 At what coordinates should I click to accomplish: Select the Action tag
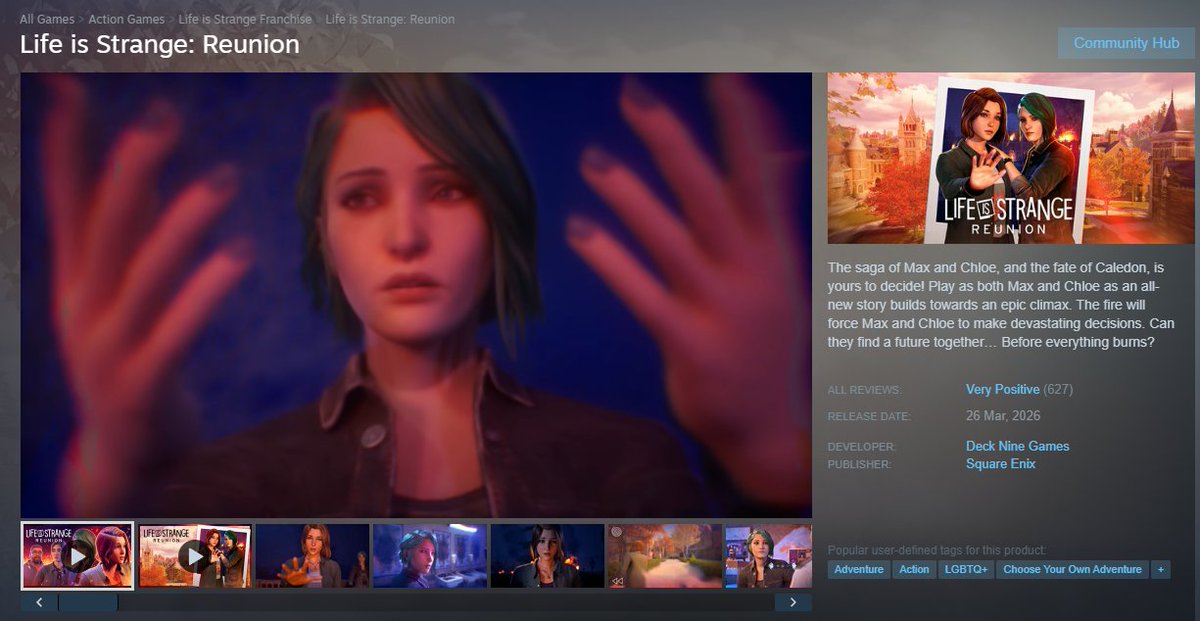pos(914,569)
